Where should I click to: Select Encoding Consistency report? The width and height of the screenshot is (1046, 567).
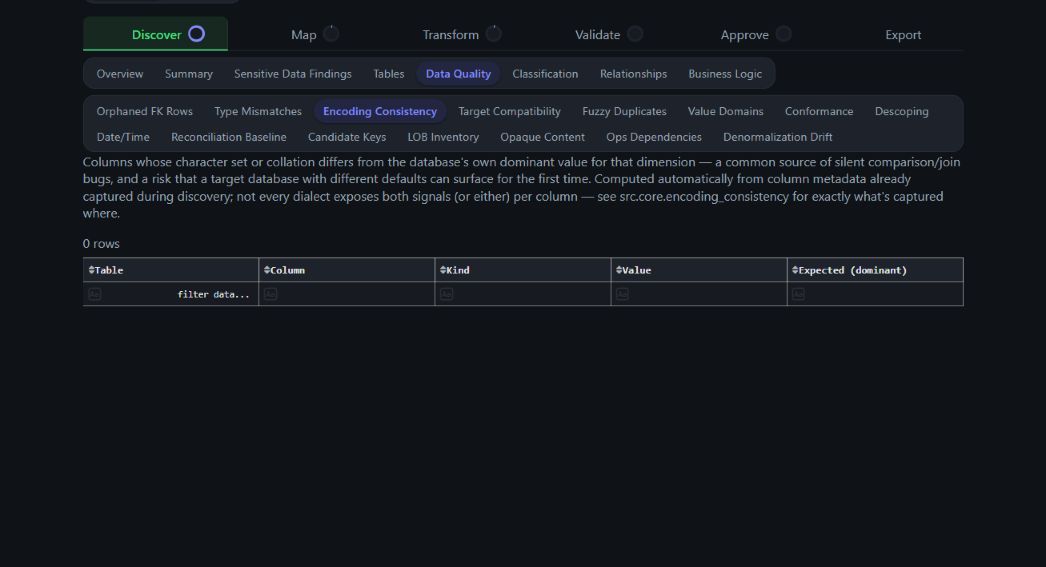tap(380, 111)
